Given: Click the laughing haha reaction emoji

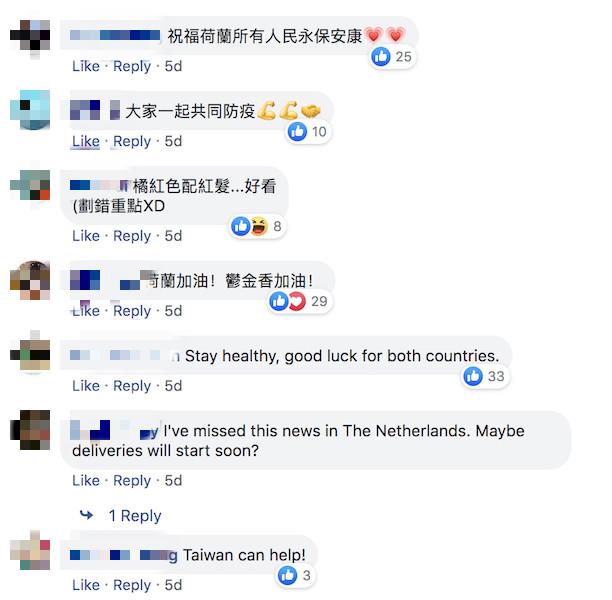Looking at the screenshot, I should (259, 226).
